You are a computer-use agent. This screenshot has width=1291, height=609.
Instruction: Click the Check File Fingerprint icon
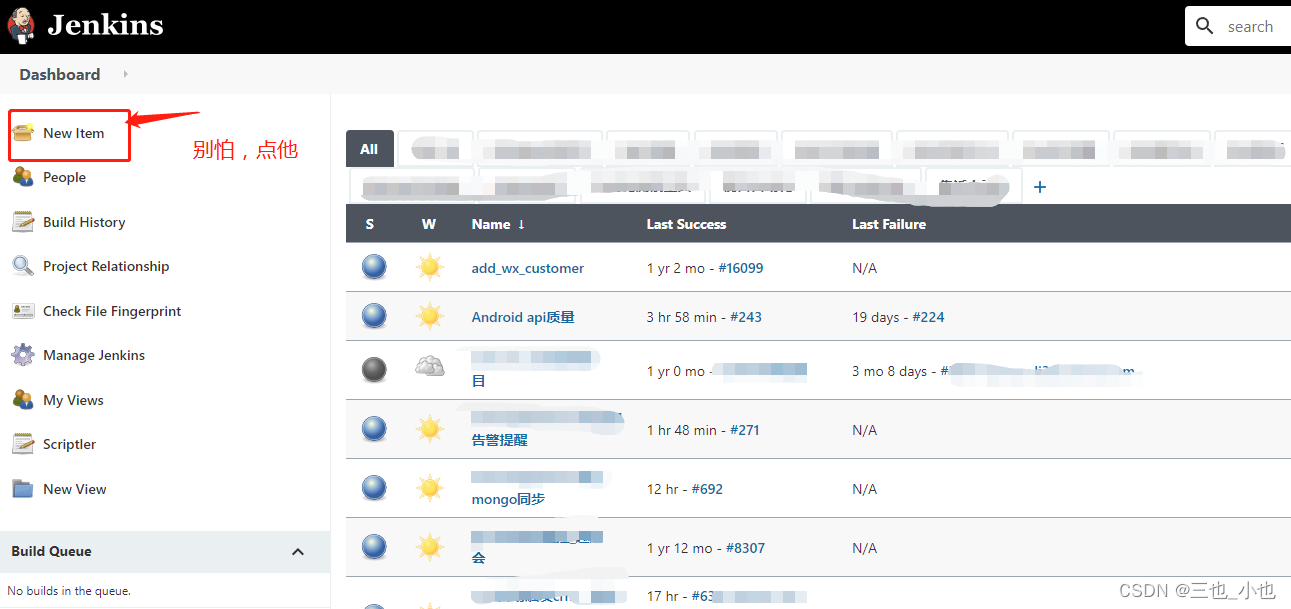tap(23, 311)
